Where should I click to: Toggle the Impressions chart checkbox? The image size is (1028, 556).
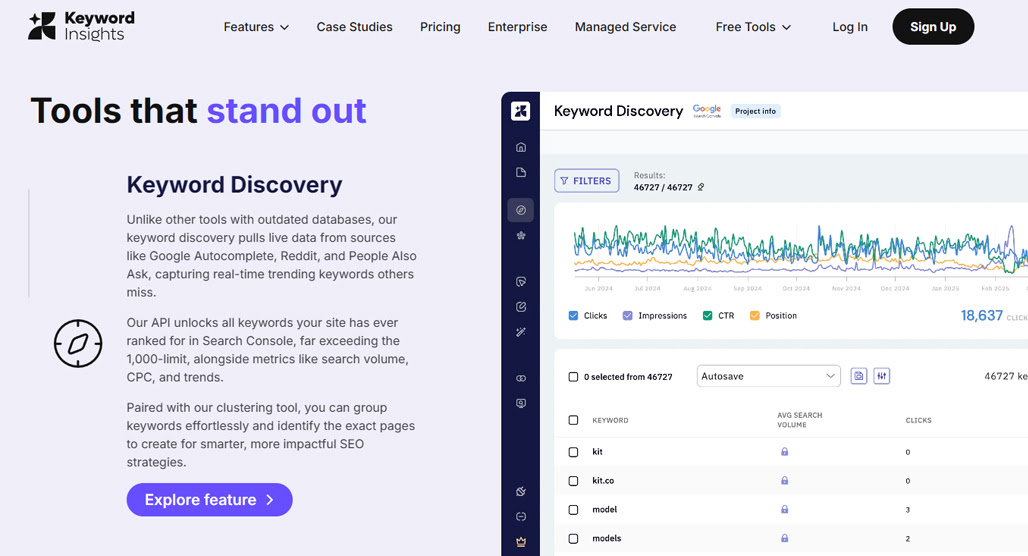point(627,315)
